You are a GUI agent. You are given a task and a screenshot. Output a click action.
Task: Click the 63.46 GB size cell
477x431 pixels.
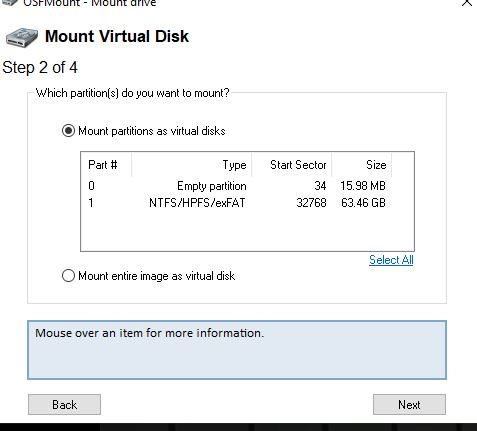pyautogui.click(x=363, y=203)
